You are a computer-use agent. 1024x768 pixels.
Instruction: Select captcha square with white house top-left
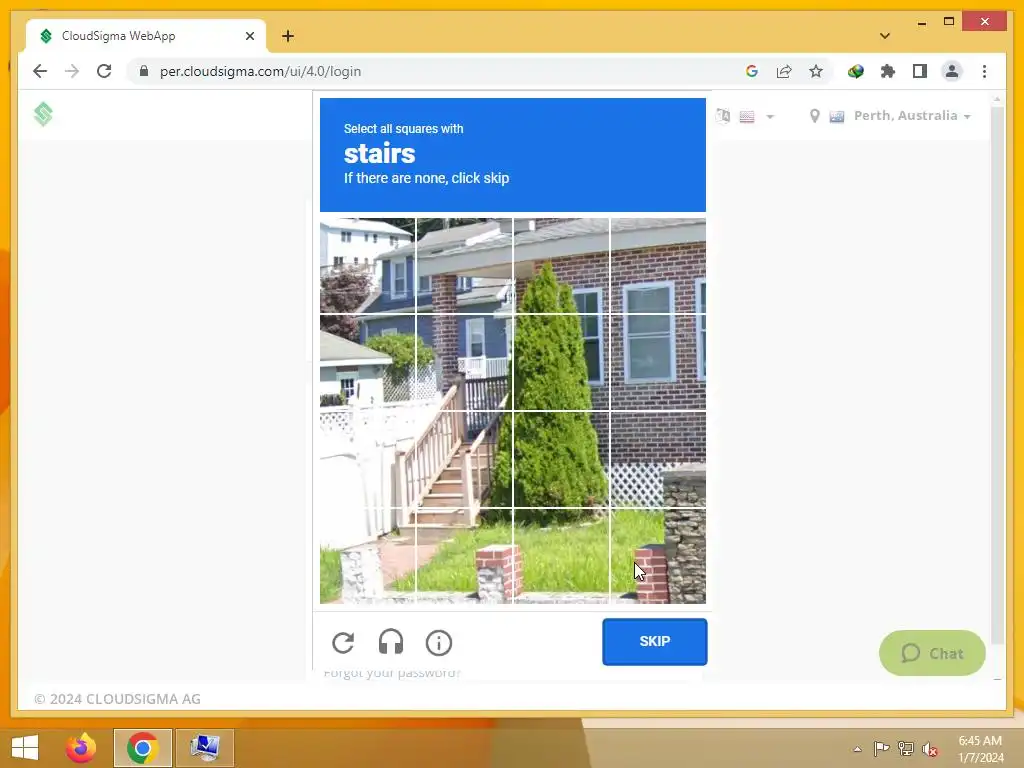click(x=368, y=266)
